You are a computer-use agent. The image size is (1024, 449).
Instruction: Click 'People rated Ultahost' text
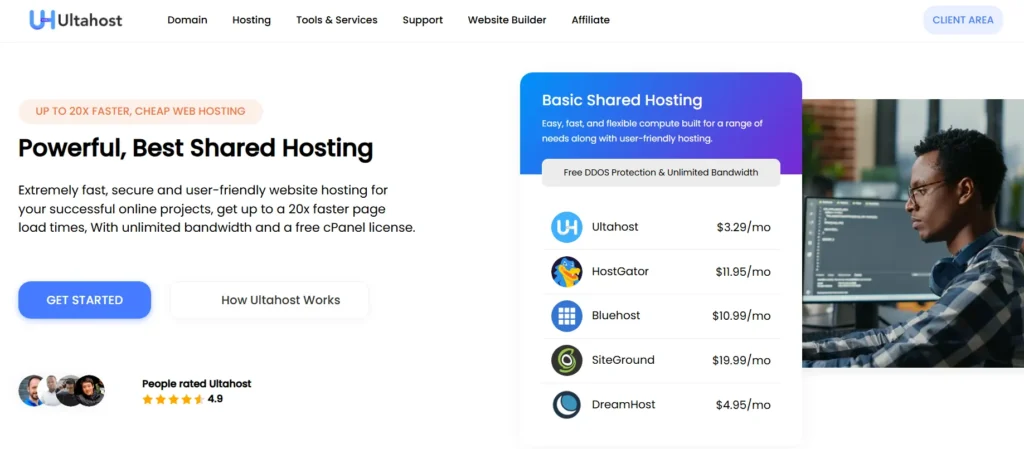pyautogui.click(x=197, y=384)
